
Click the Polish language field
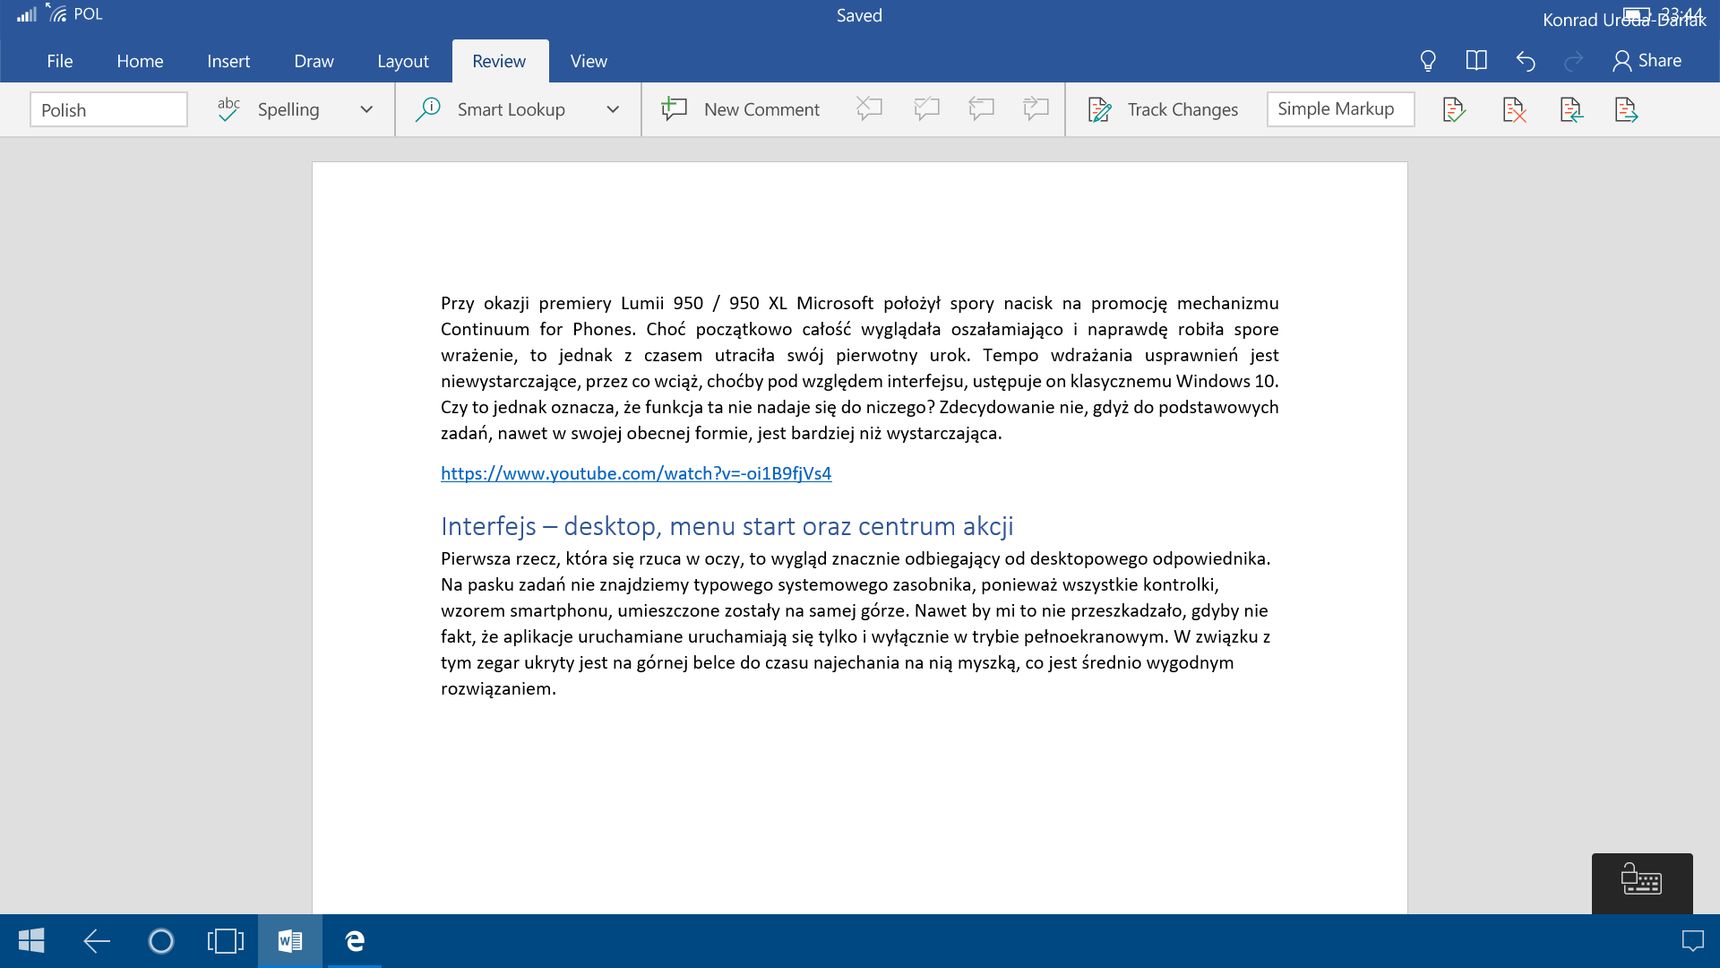tap(109, 110)
